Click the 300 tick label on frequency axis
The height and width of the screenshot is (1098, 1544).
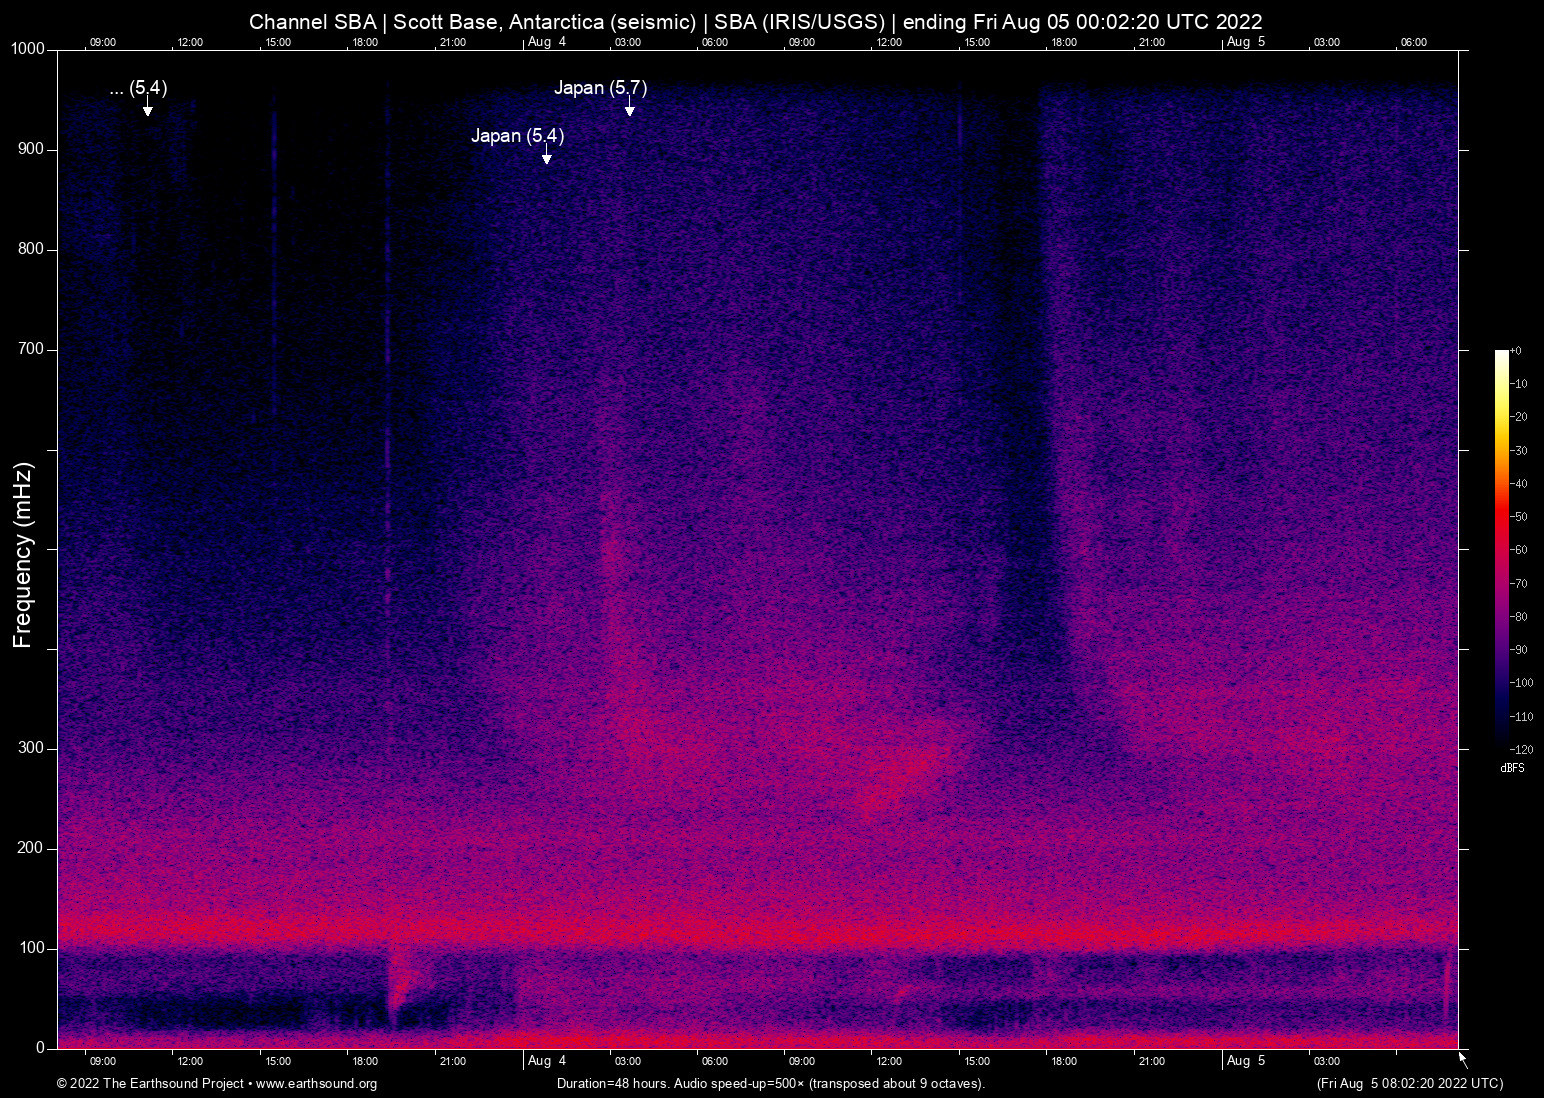pos(31,748)
